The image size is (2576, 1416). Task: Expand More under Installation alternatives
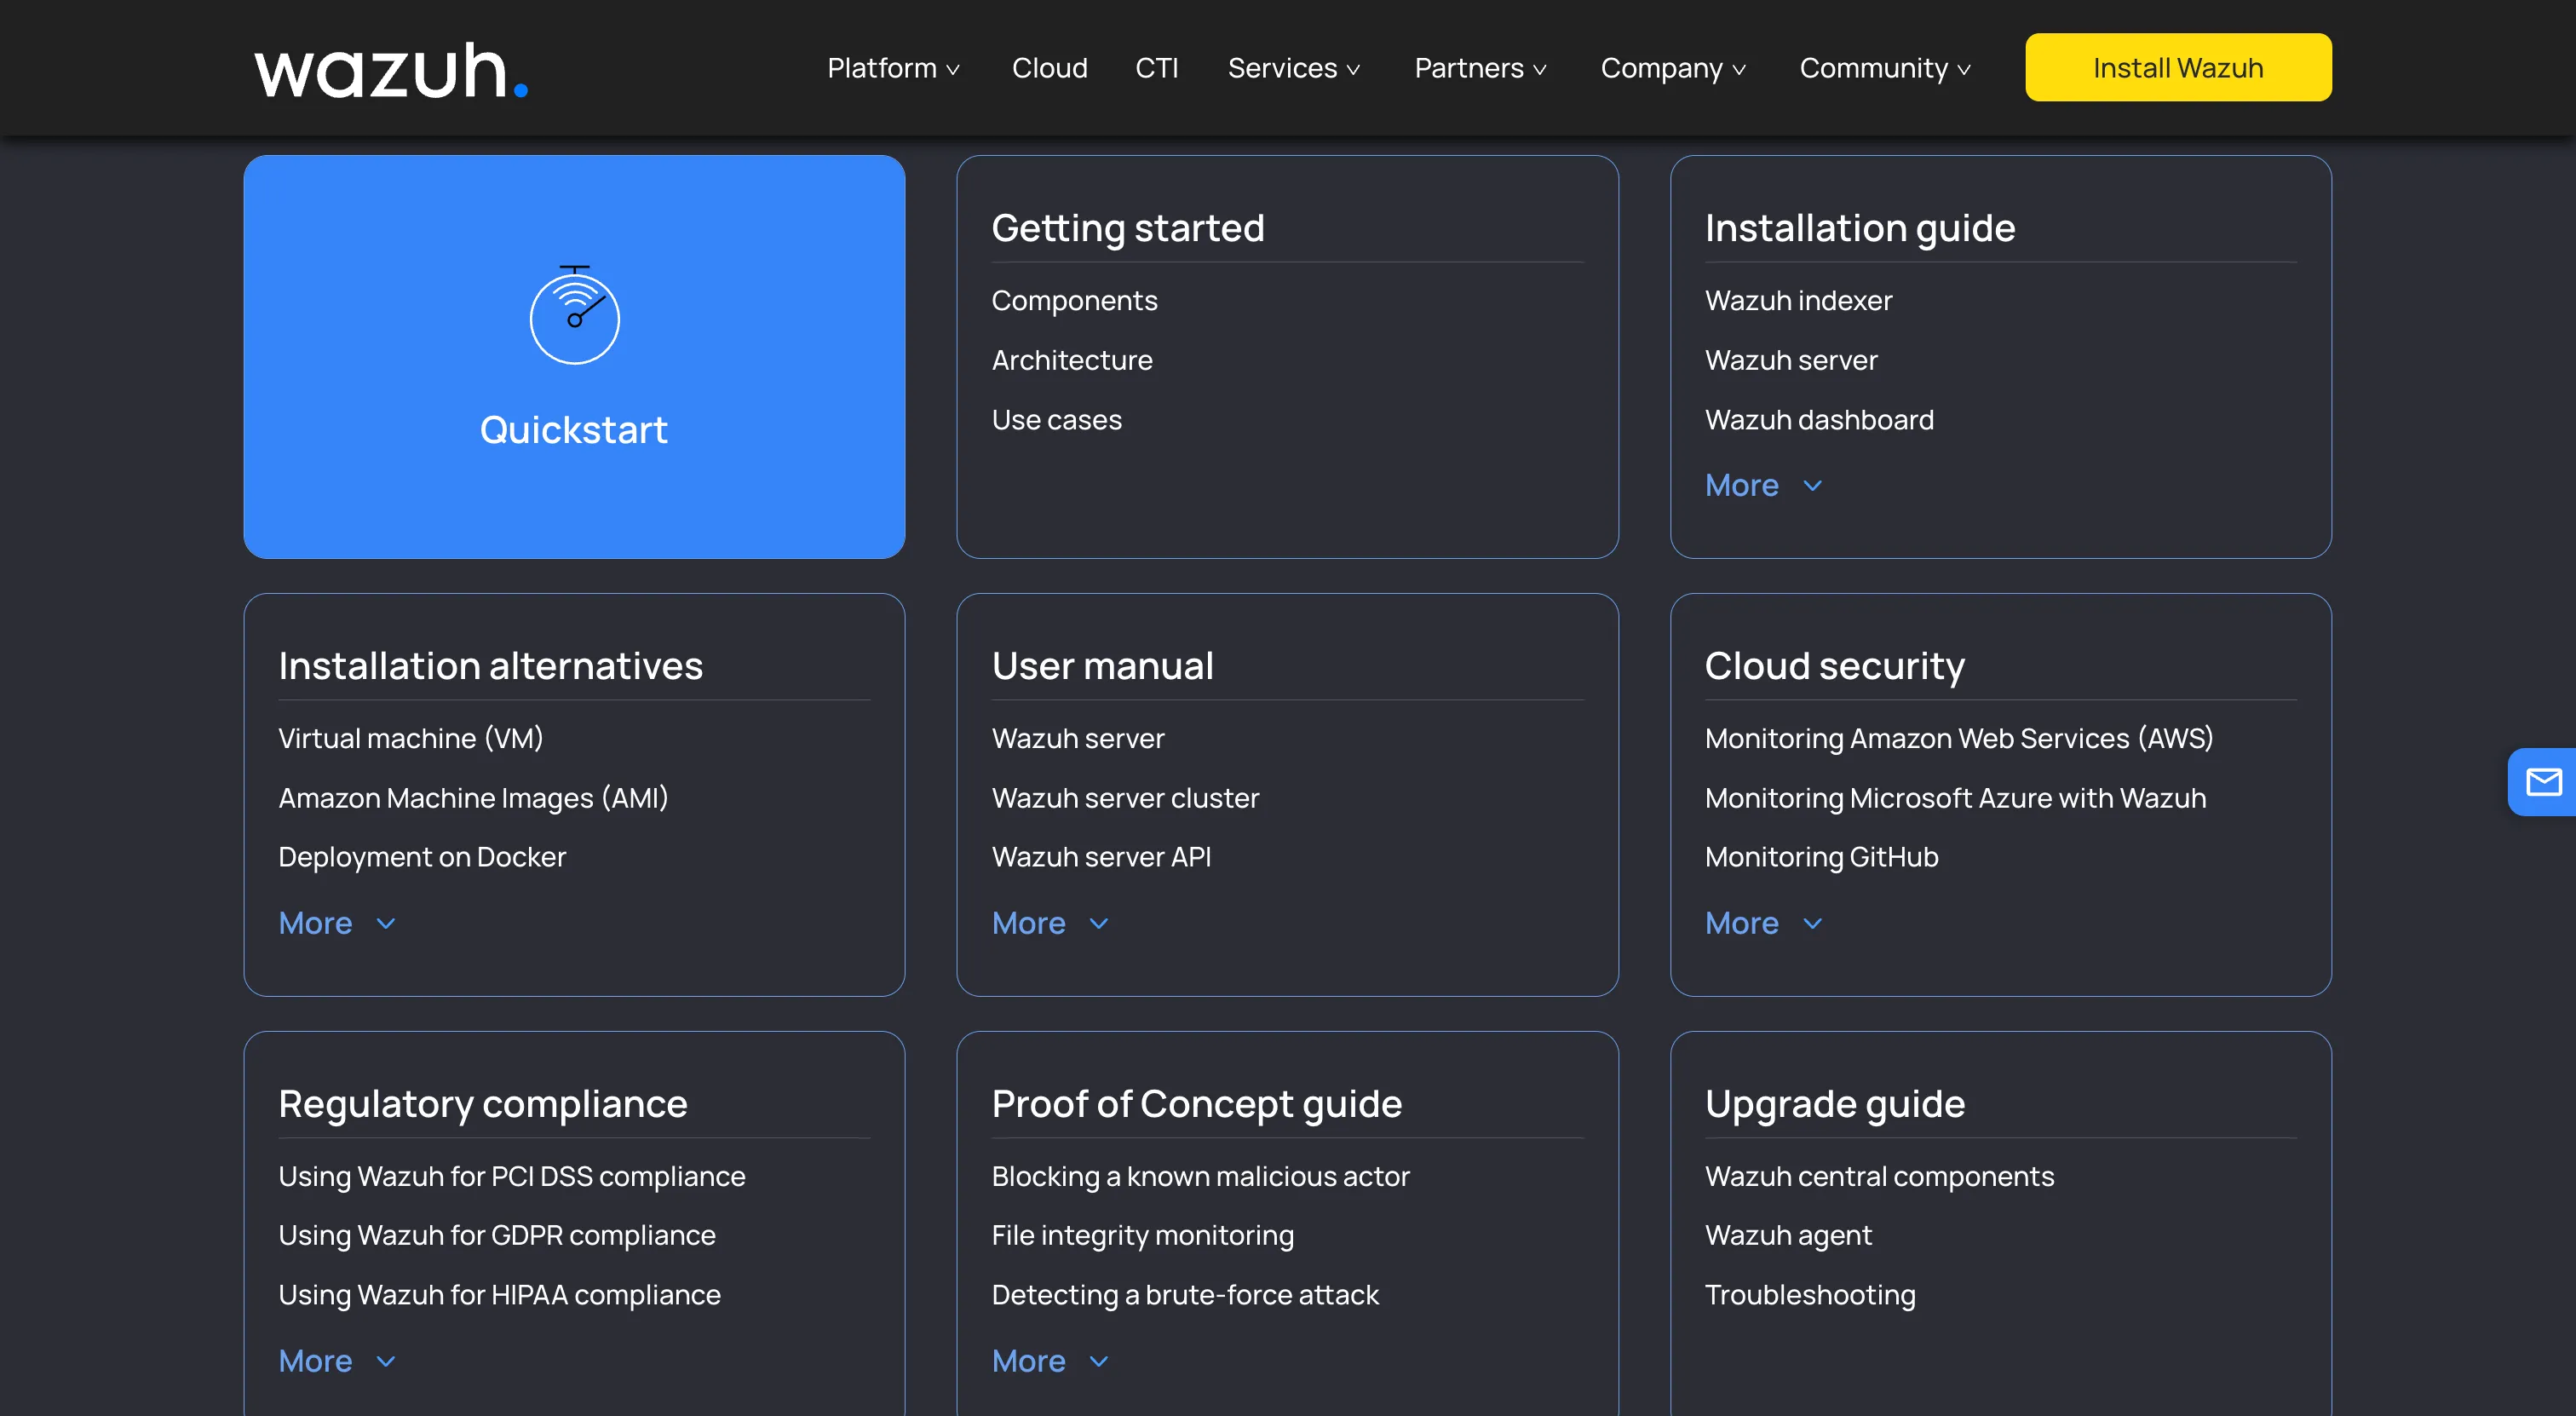click(x=337, y=924)
